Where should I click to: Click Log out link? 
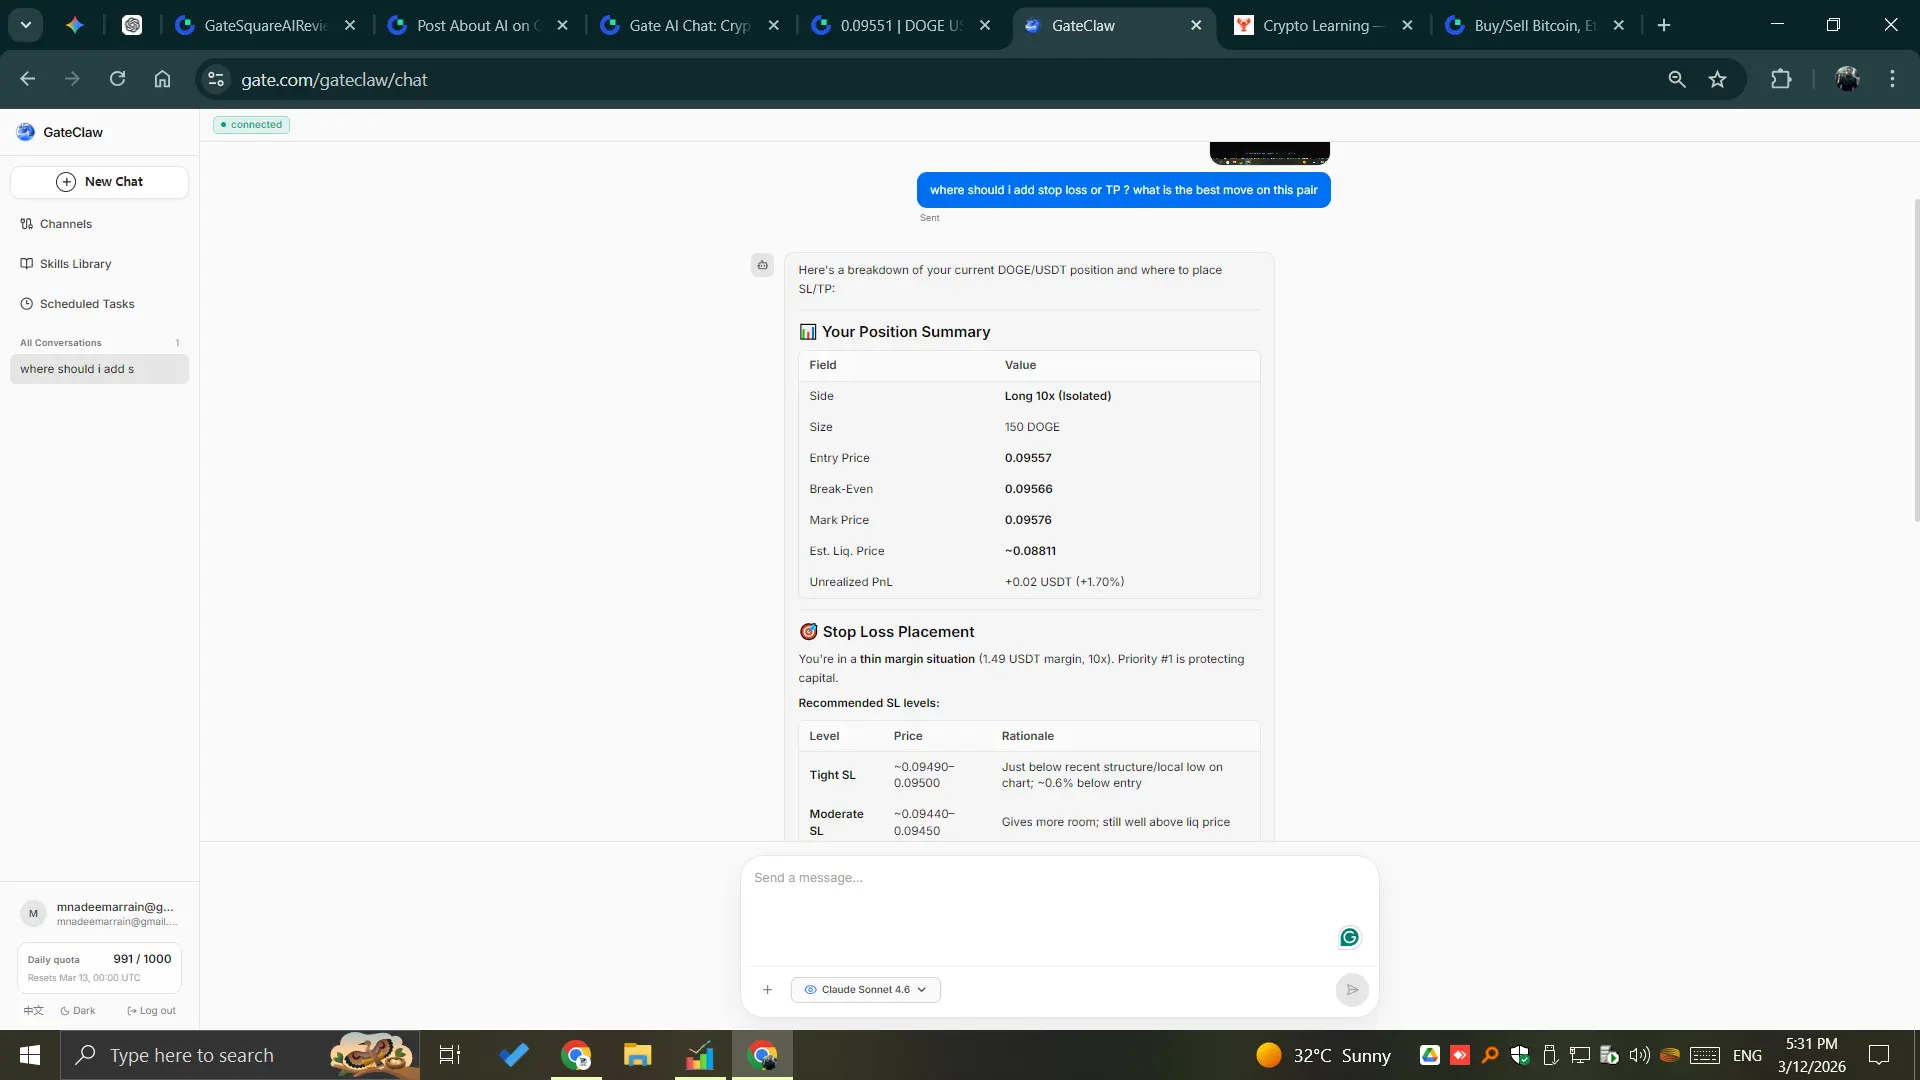152,1011
